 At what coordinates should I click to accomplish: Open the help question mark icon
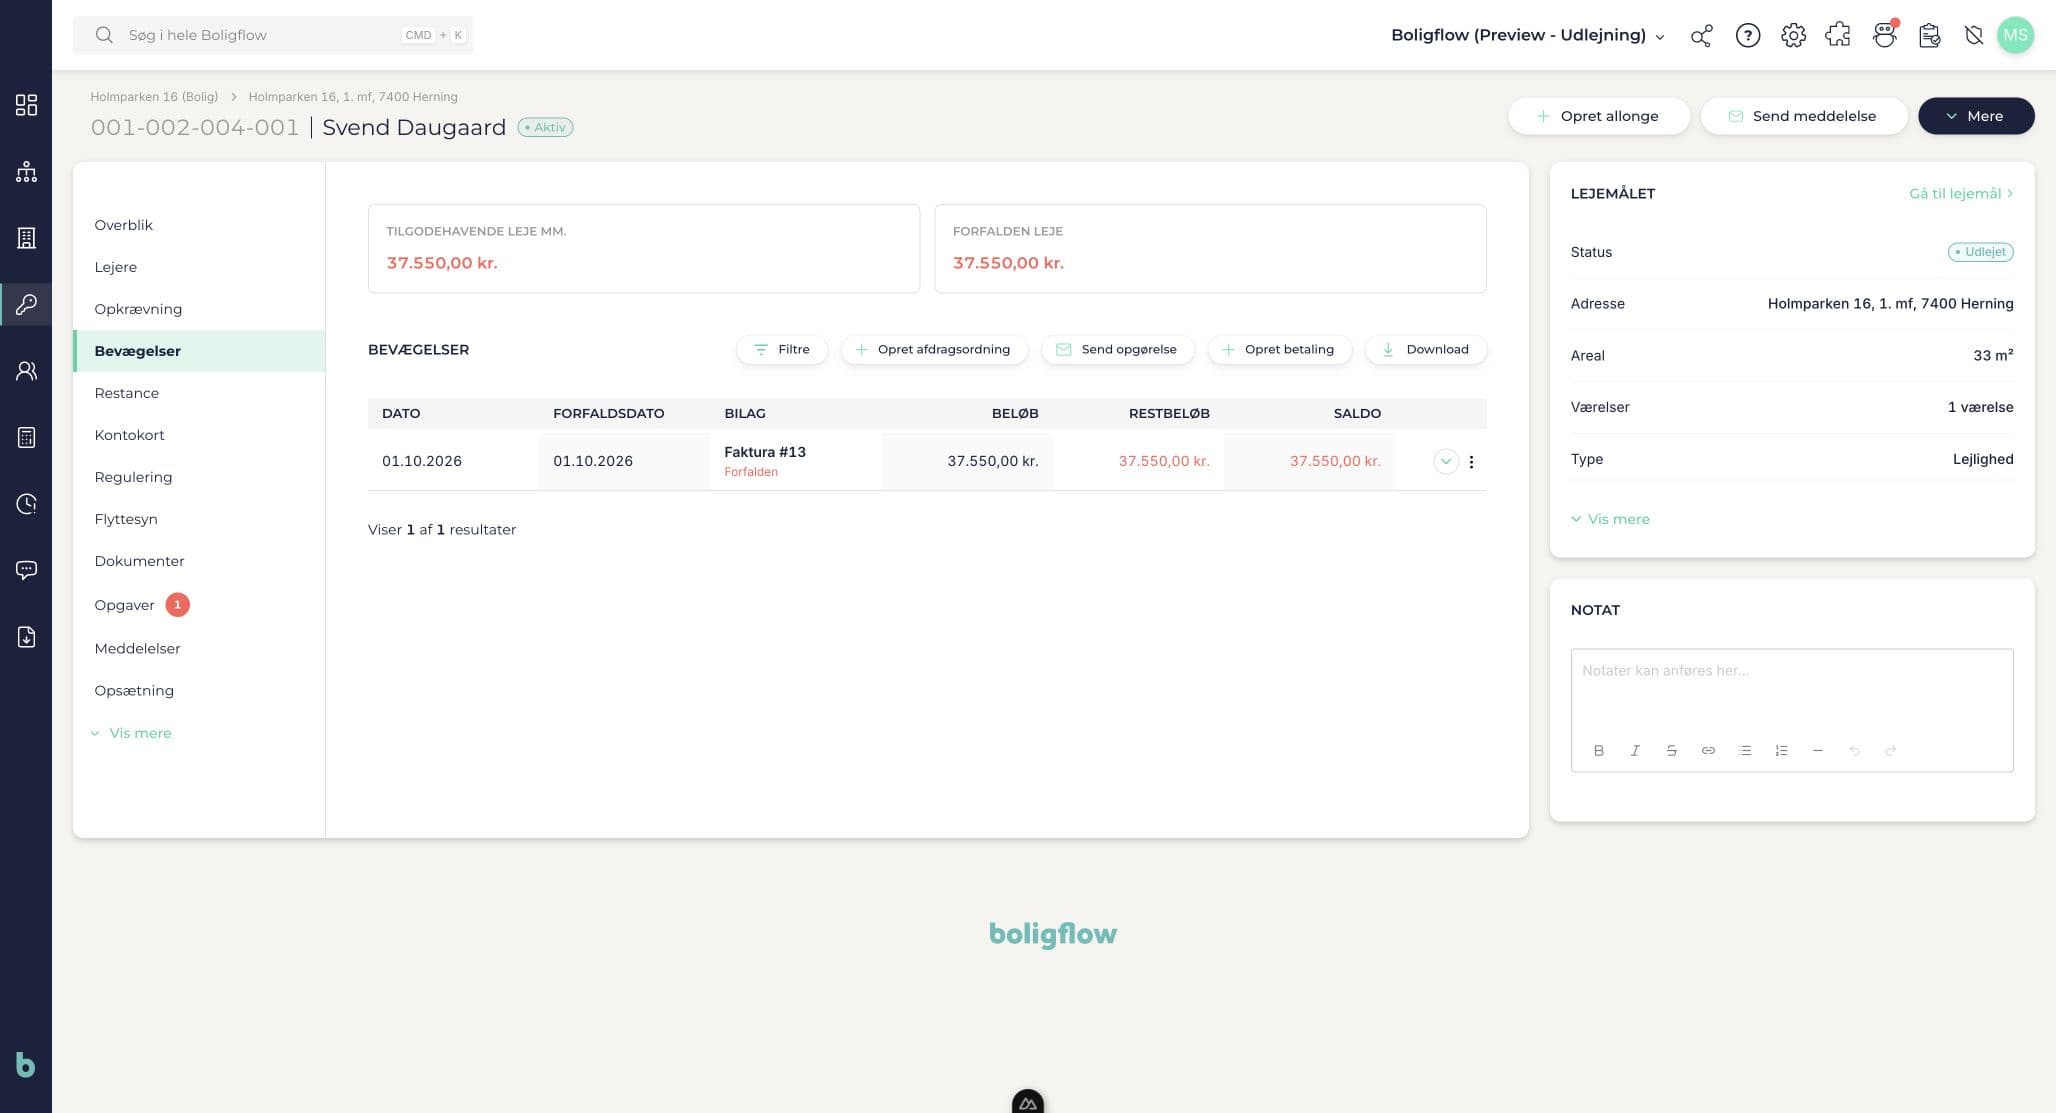click(1747, 36)
